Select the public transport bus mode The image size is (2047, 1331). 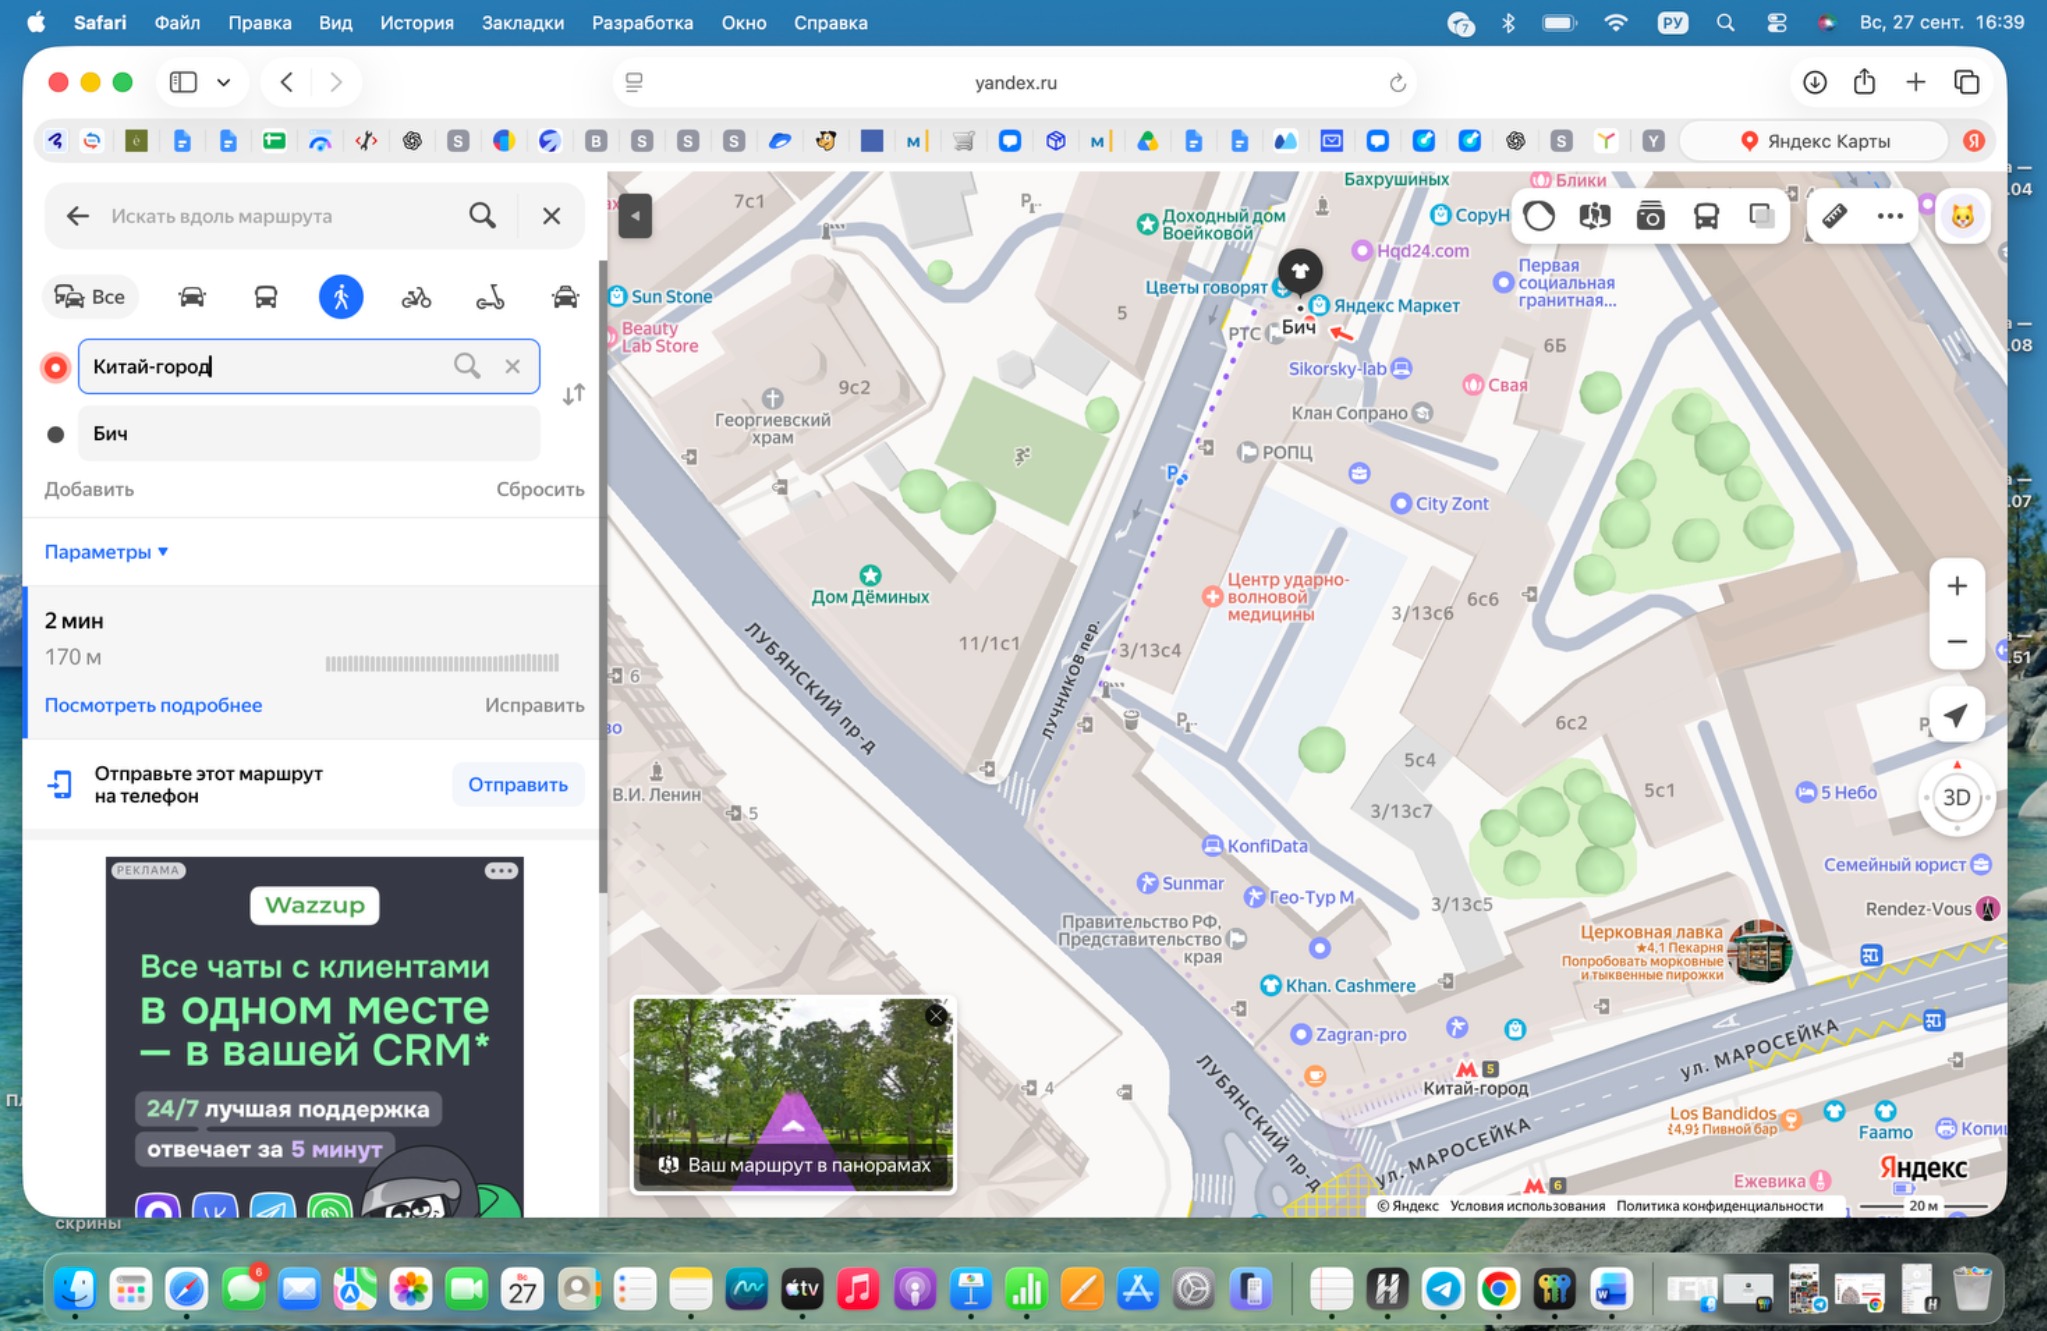tap(265, 297)
